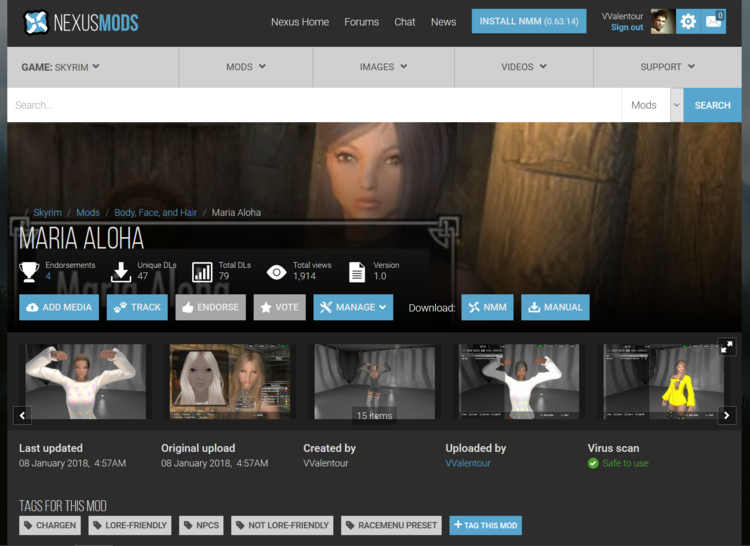Open Nexus Home link
Image resolution: width=750 pixels, height=546 pixels.
(x=300, y=22)
